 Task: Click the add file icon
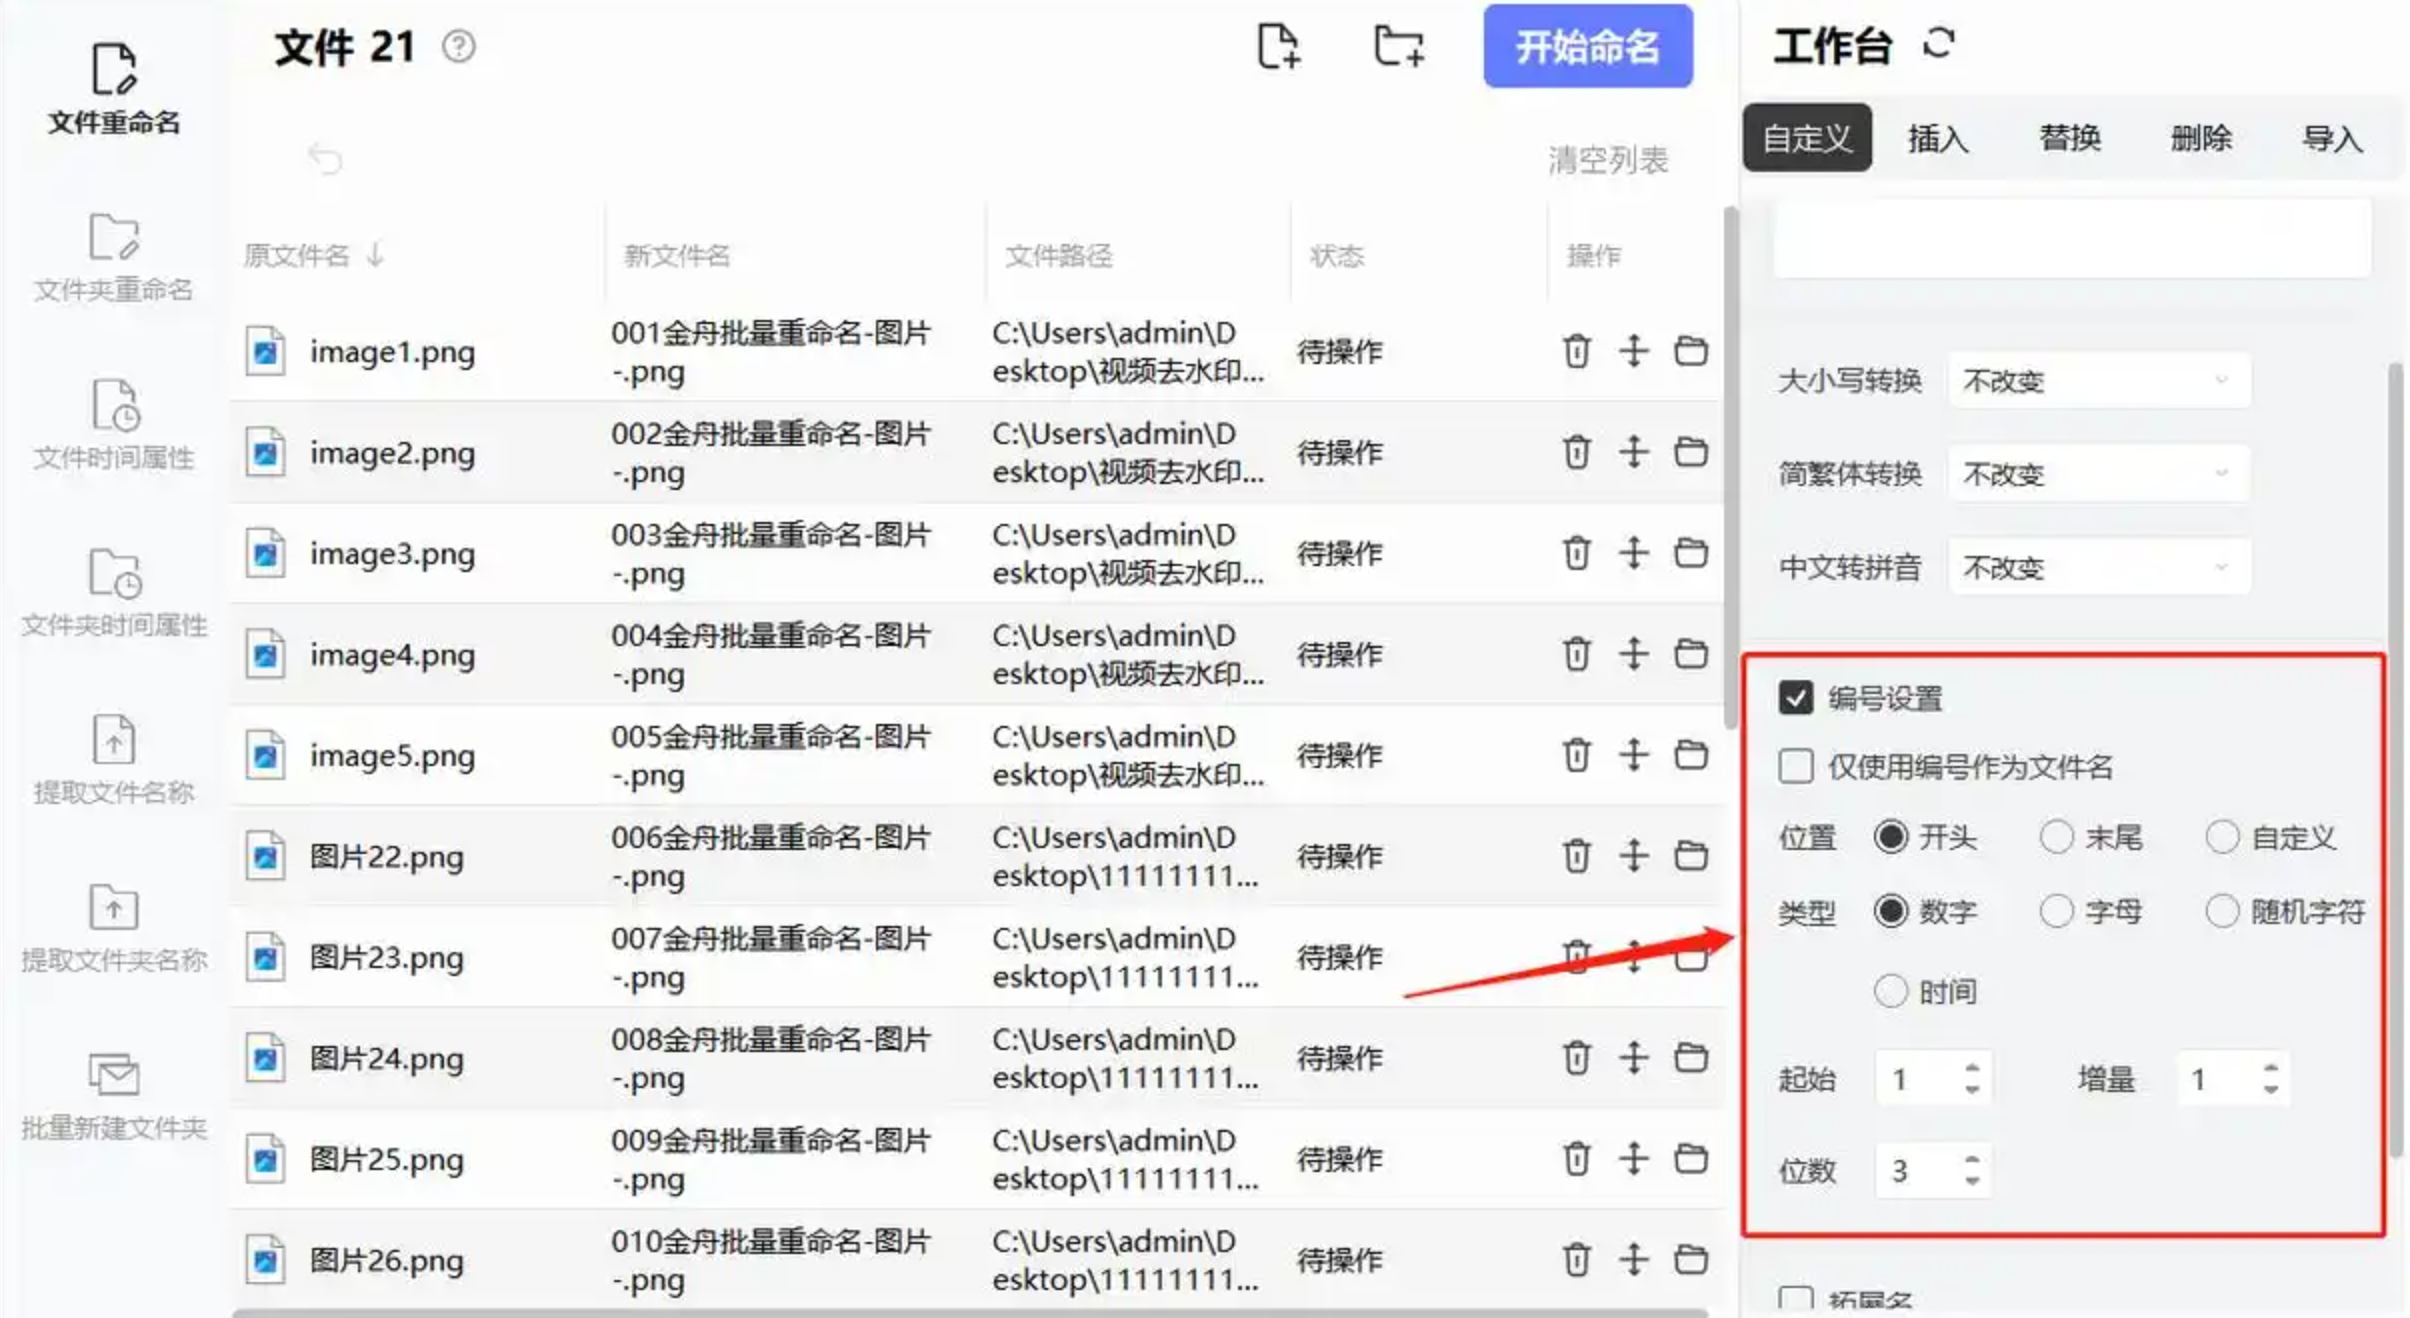coord(1278,47)
